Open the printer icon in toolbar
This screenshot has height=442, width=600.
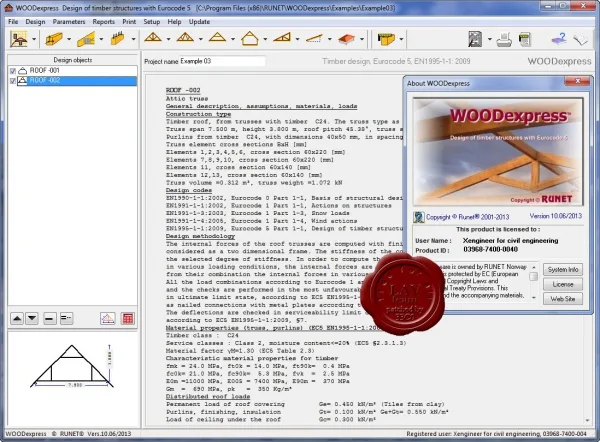point(504,39)
